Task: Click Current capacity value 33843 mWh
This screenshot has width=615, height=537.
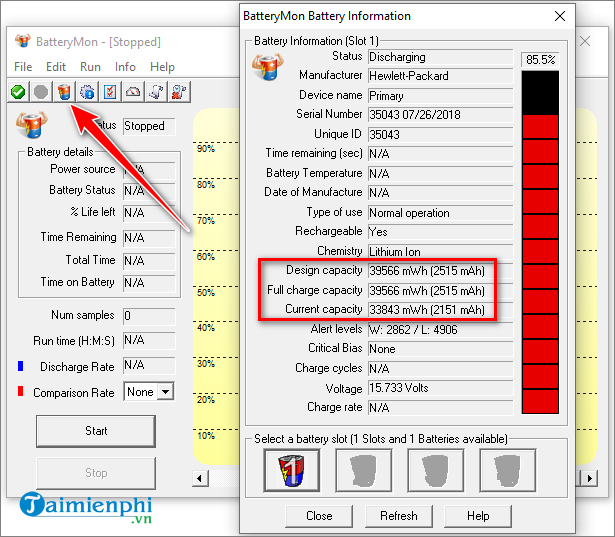Action: pos(440,310)
